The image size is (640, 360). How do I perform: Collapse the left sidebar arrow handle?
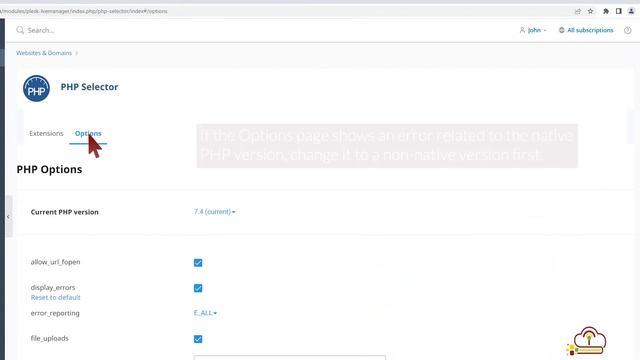coord(9,217)
